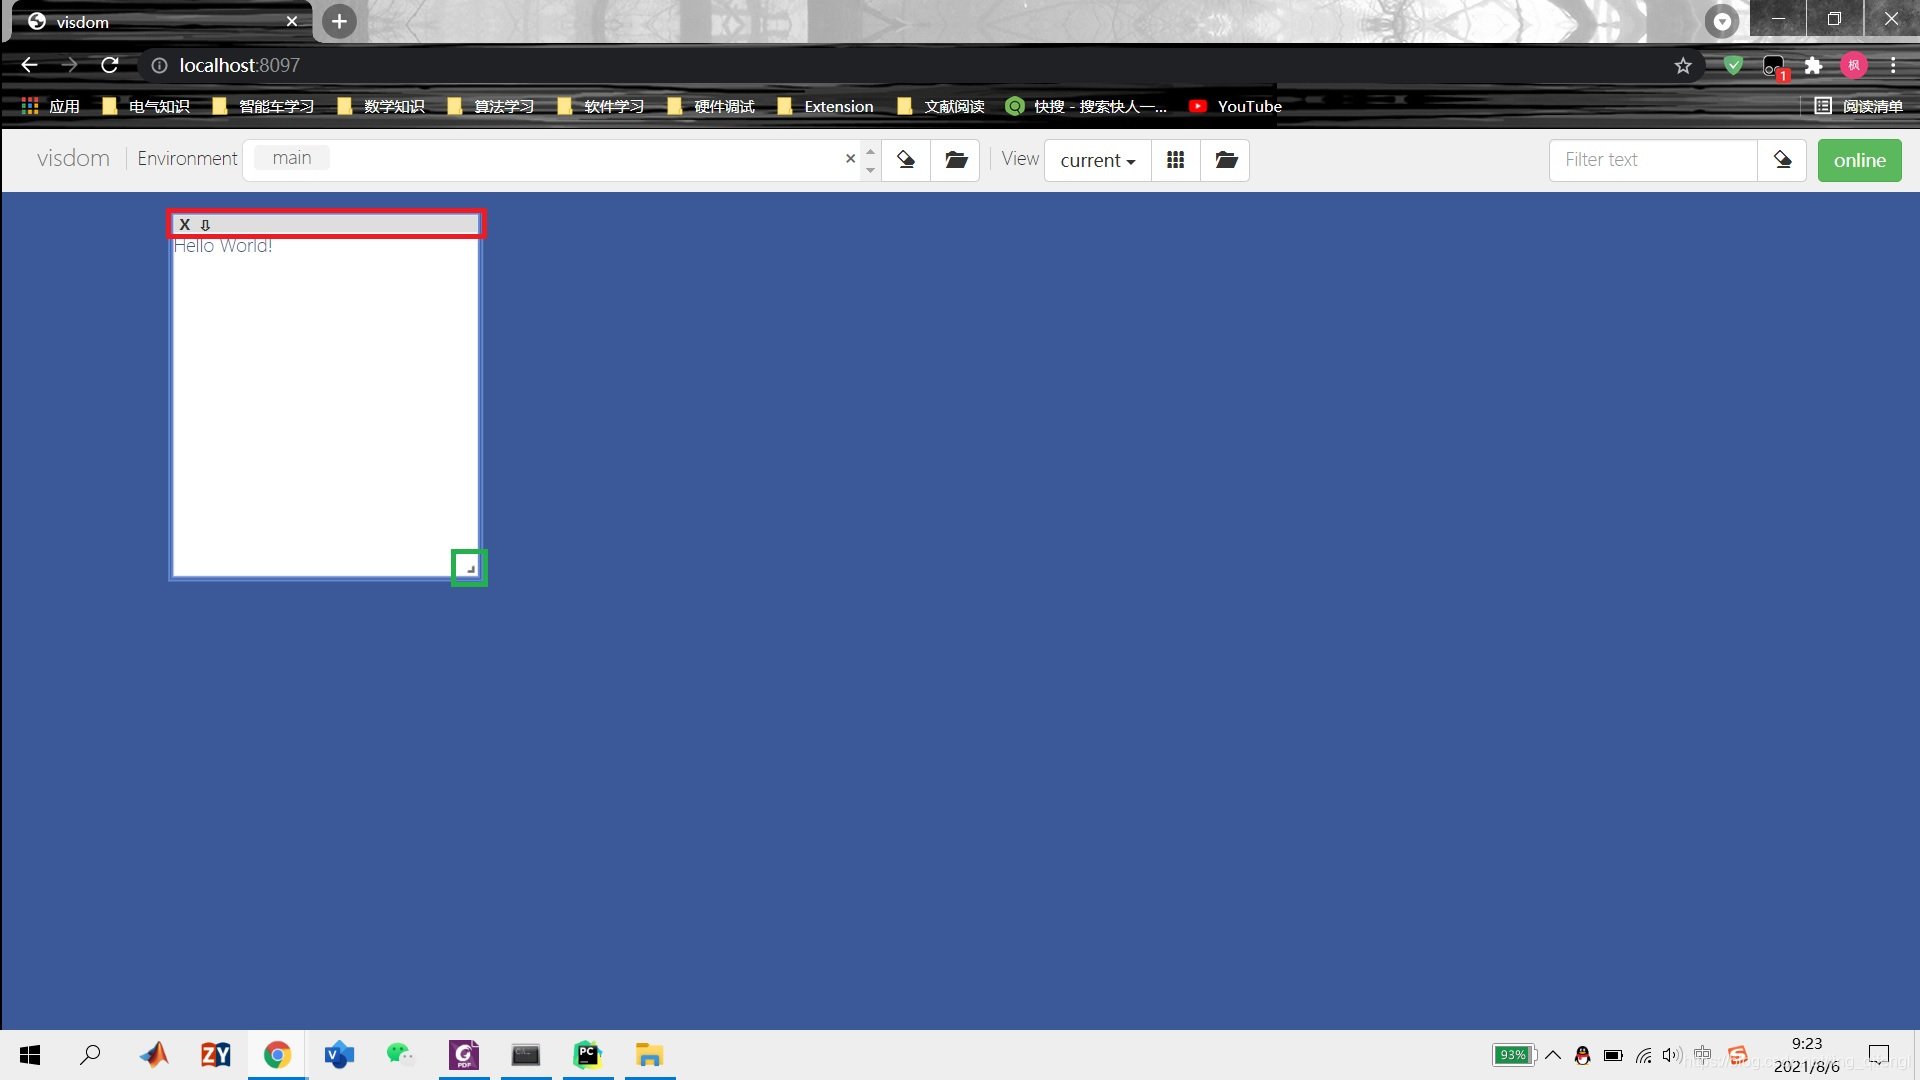Click the Filter text input field
The height and width of the screenshot is (1080, 1920).
[1652, 160]
